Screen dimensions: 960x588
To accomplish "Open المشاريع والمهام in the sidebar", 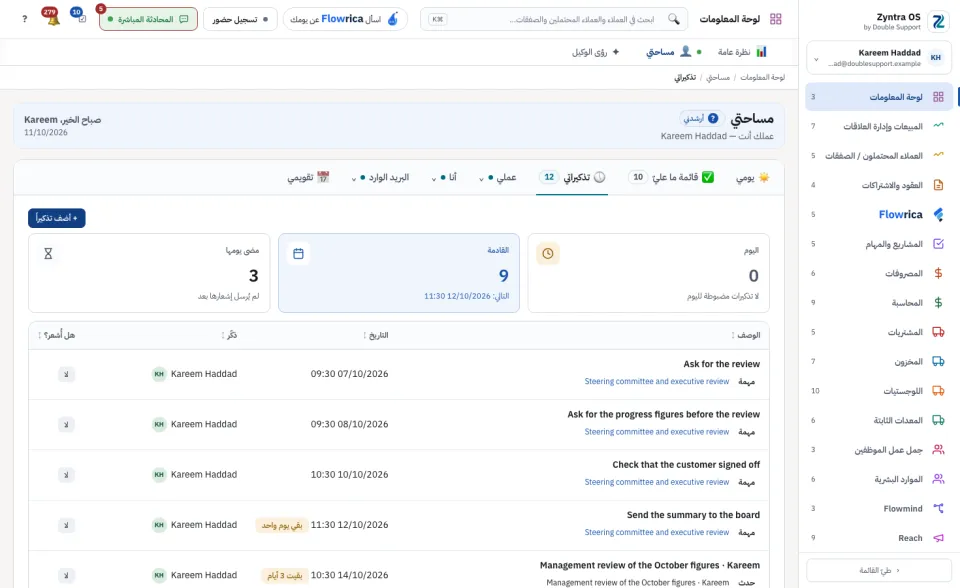I will [879, 244].
